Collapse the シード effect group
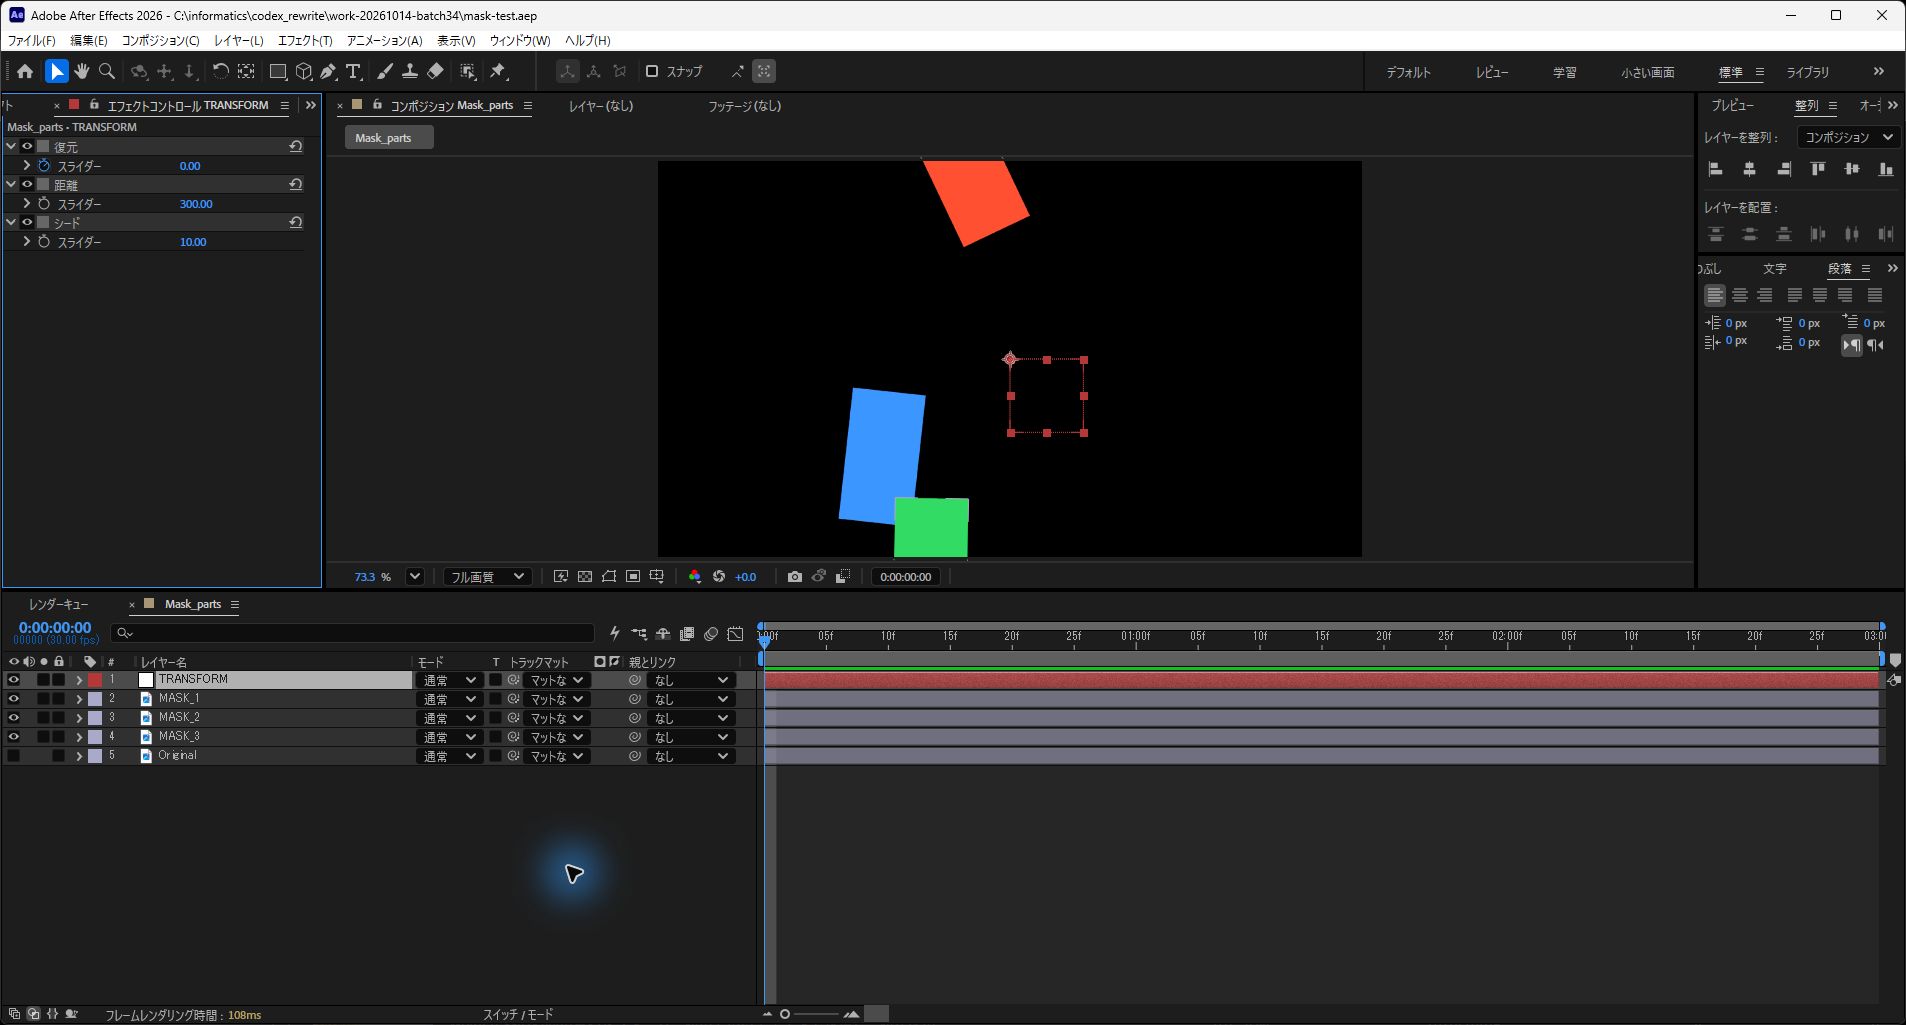The image size is (1906, 1025). [x=11, y=222]
